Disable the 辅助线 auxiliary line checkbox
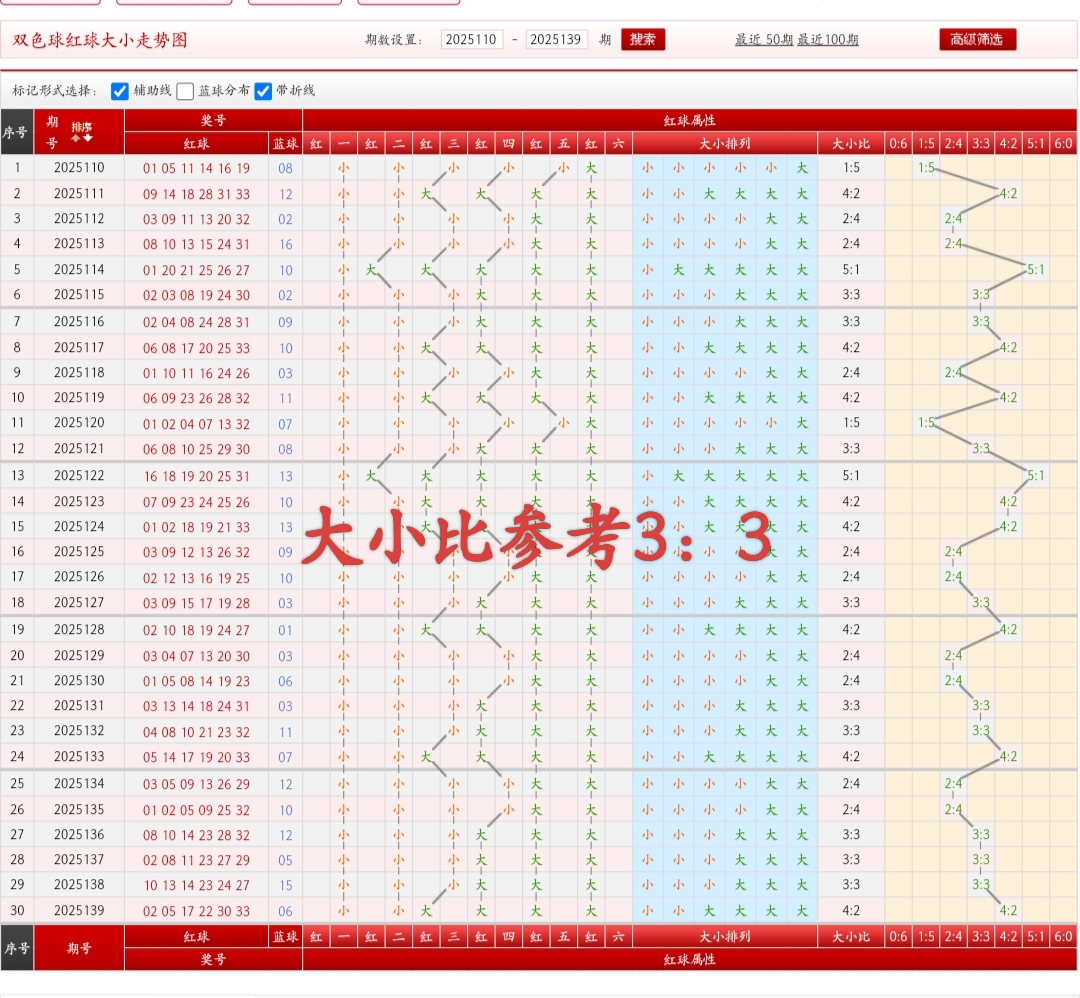 pos(120,92)
